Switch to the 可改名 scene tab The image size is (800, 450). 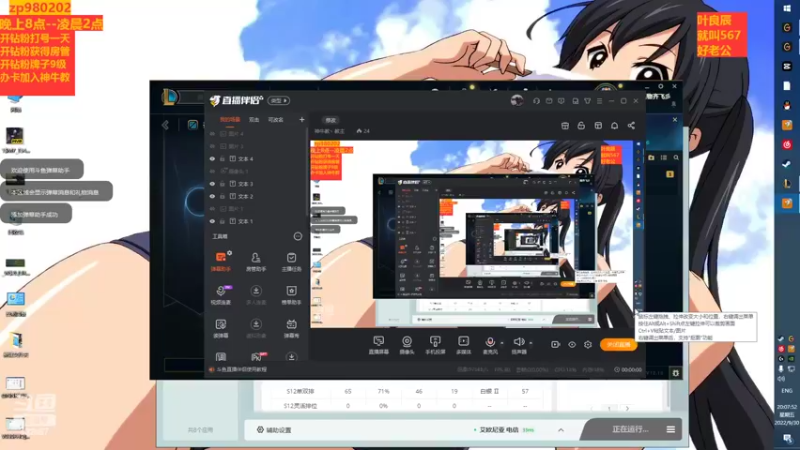tap(276, 120)
